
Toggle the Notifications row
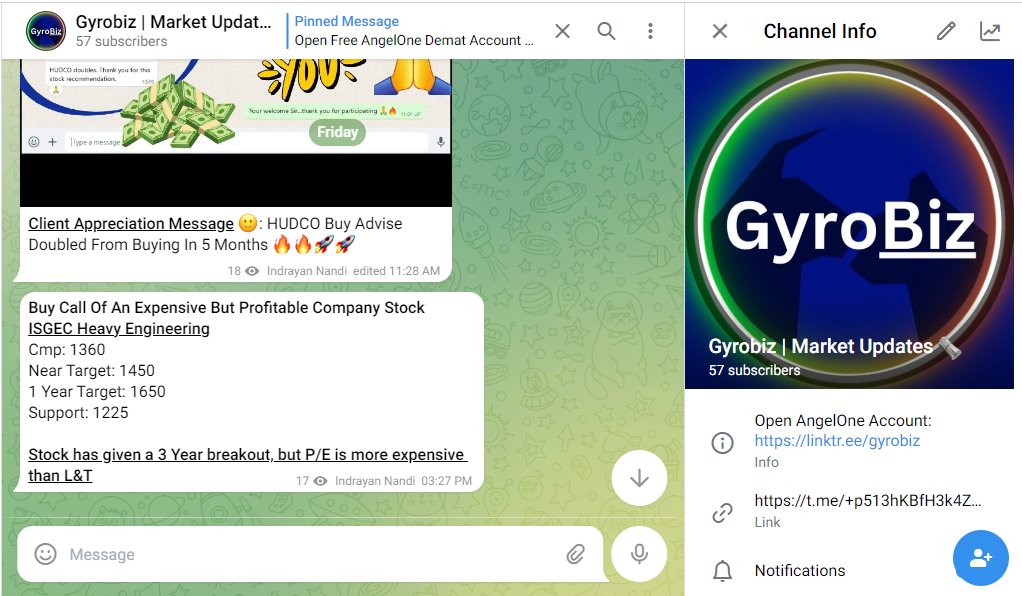(x=849, y=571)
